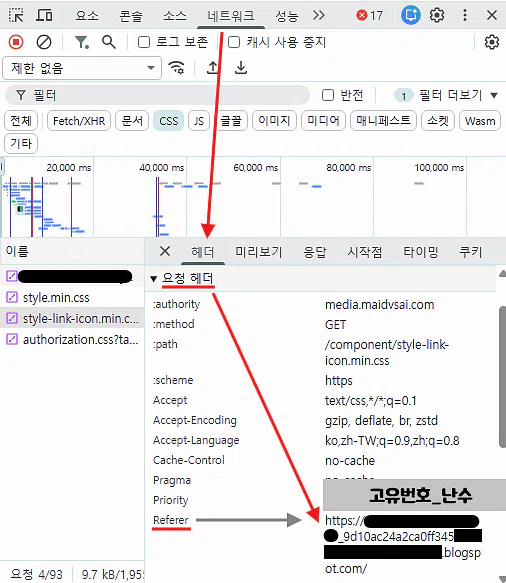This screenshot has height=583, width=506.
Task: Click the media.maidvsai.com authority value
Action: pyautogui.click(x=380, y=305)
